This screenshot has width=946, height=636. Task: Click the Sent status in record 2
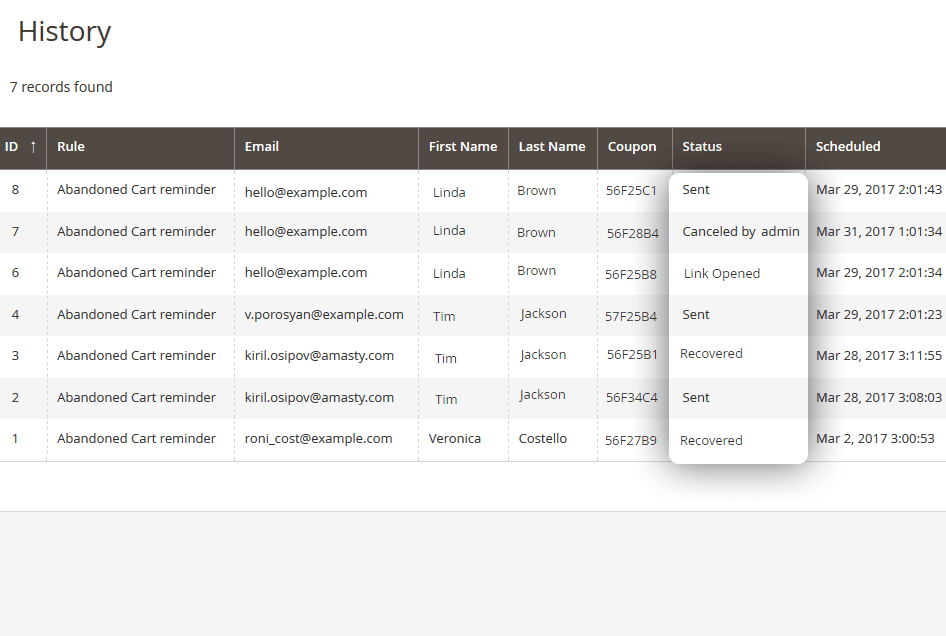pos(696,398)
